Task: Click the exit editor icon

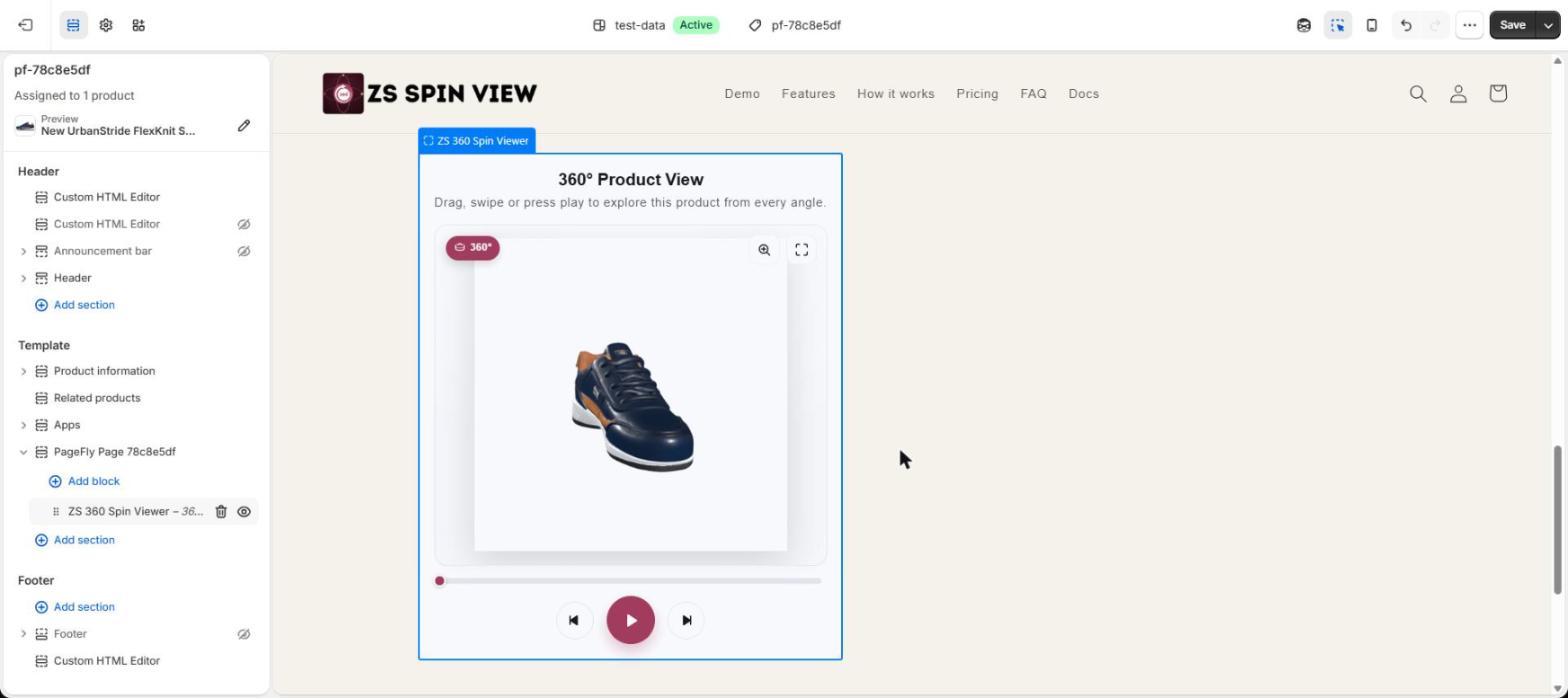Action: pos(26,25)
